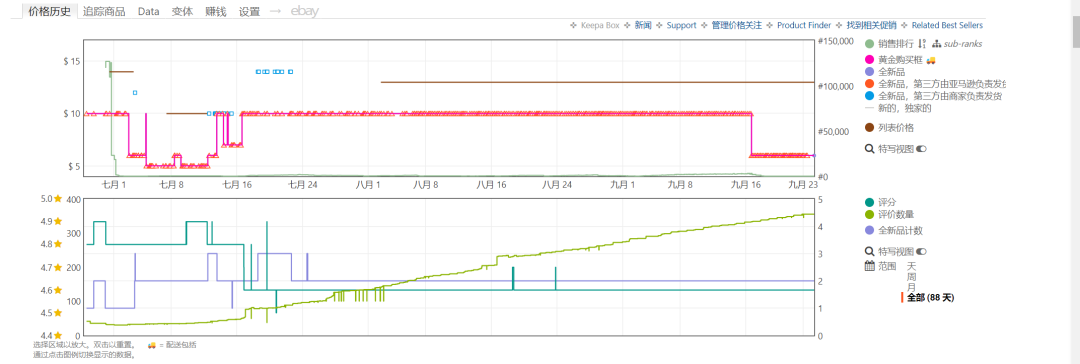Toggle the green 销售排行 legend dot

(869, 44)
